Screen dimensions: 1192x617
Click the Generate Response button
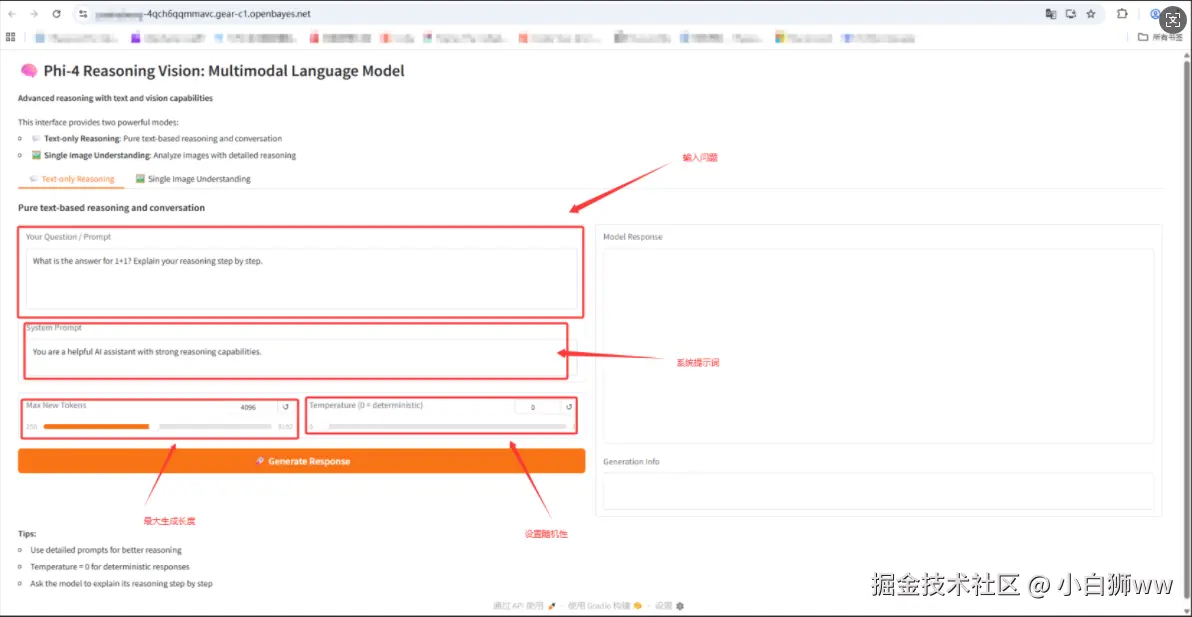pyautogui.click(x=302, y=461)
